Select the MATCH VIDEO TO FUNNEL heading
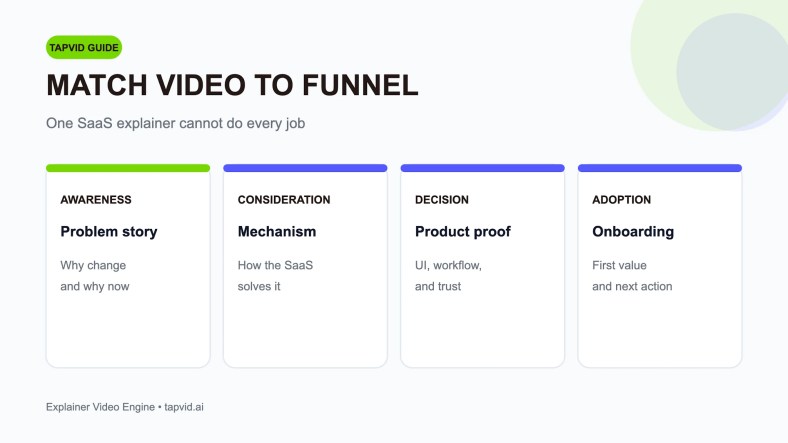 [x=232, y=85]
